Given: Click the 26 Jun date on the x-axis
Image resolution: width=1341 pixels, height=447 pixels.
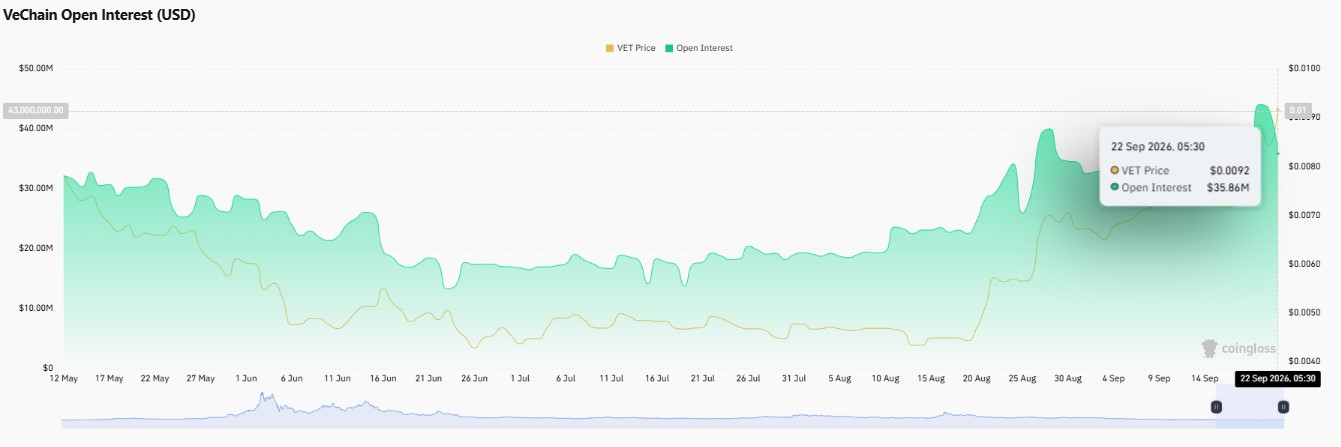Looking at the screenshot, I should pyautogui.click(x=474, y=379).
